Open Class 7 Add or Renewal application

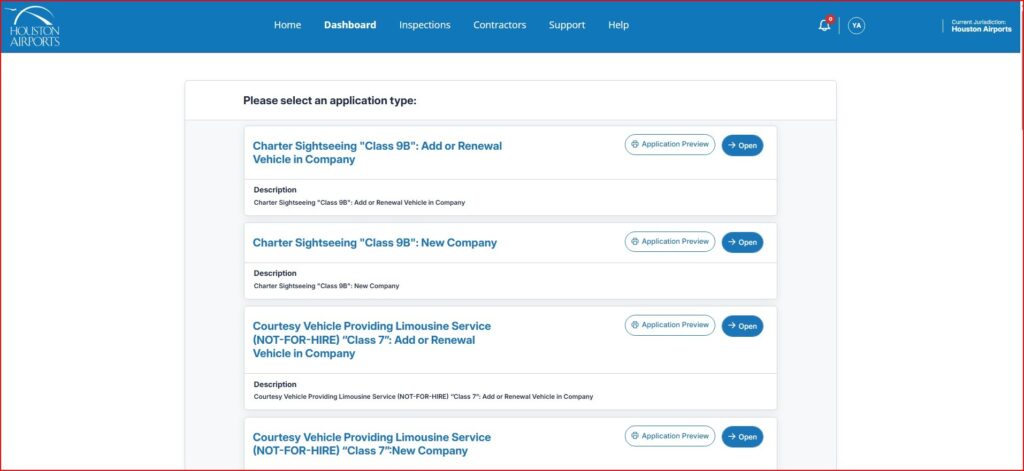click(x=742, y=326)
